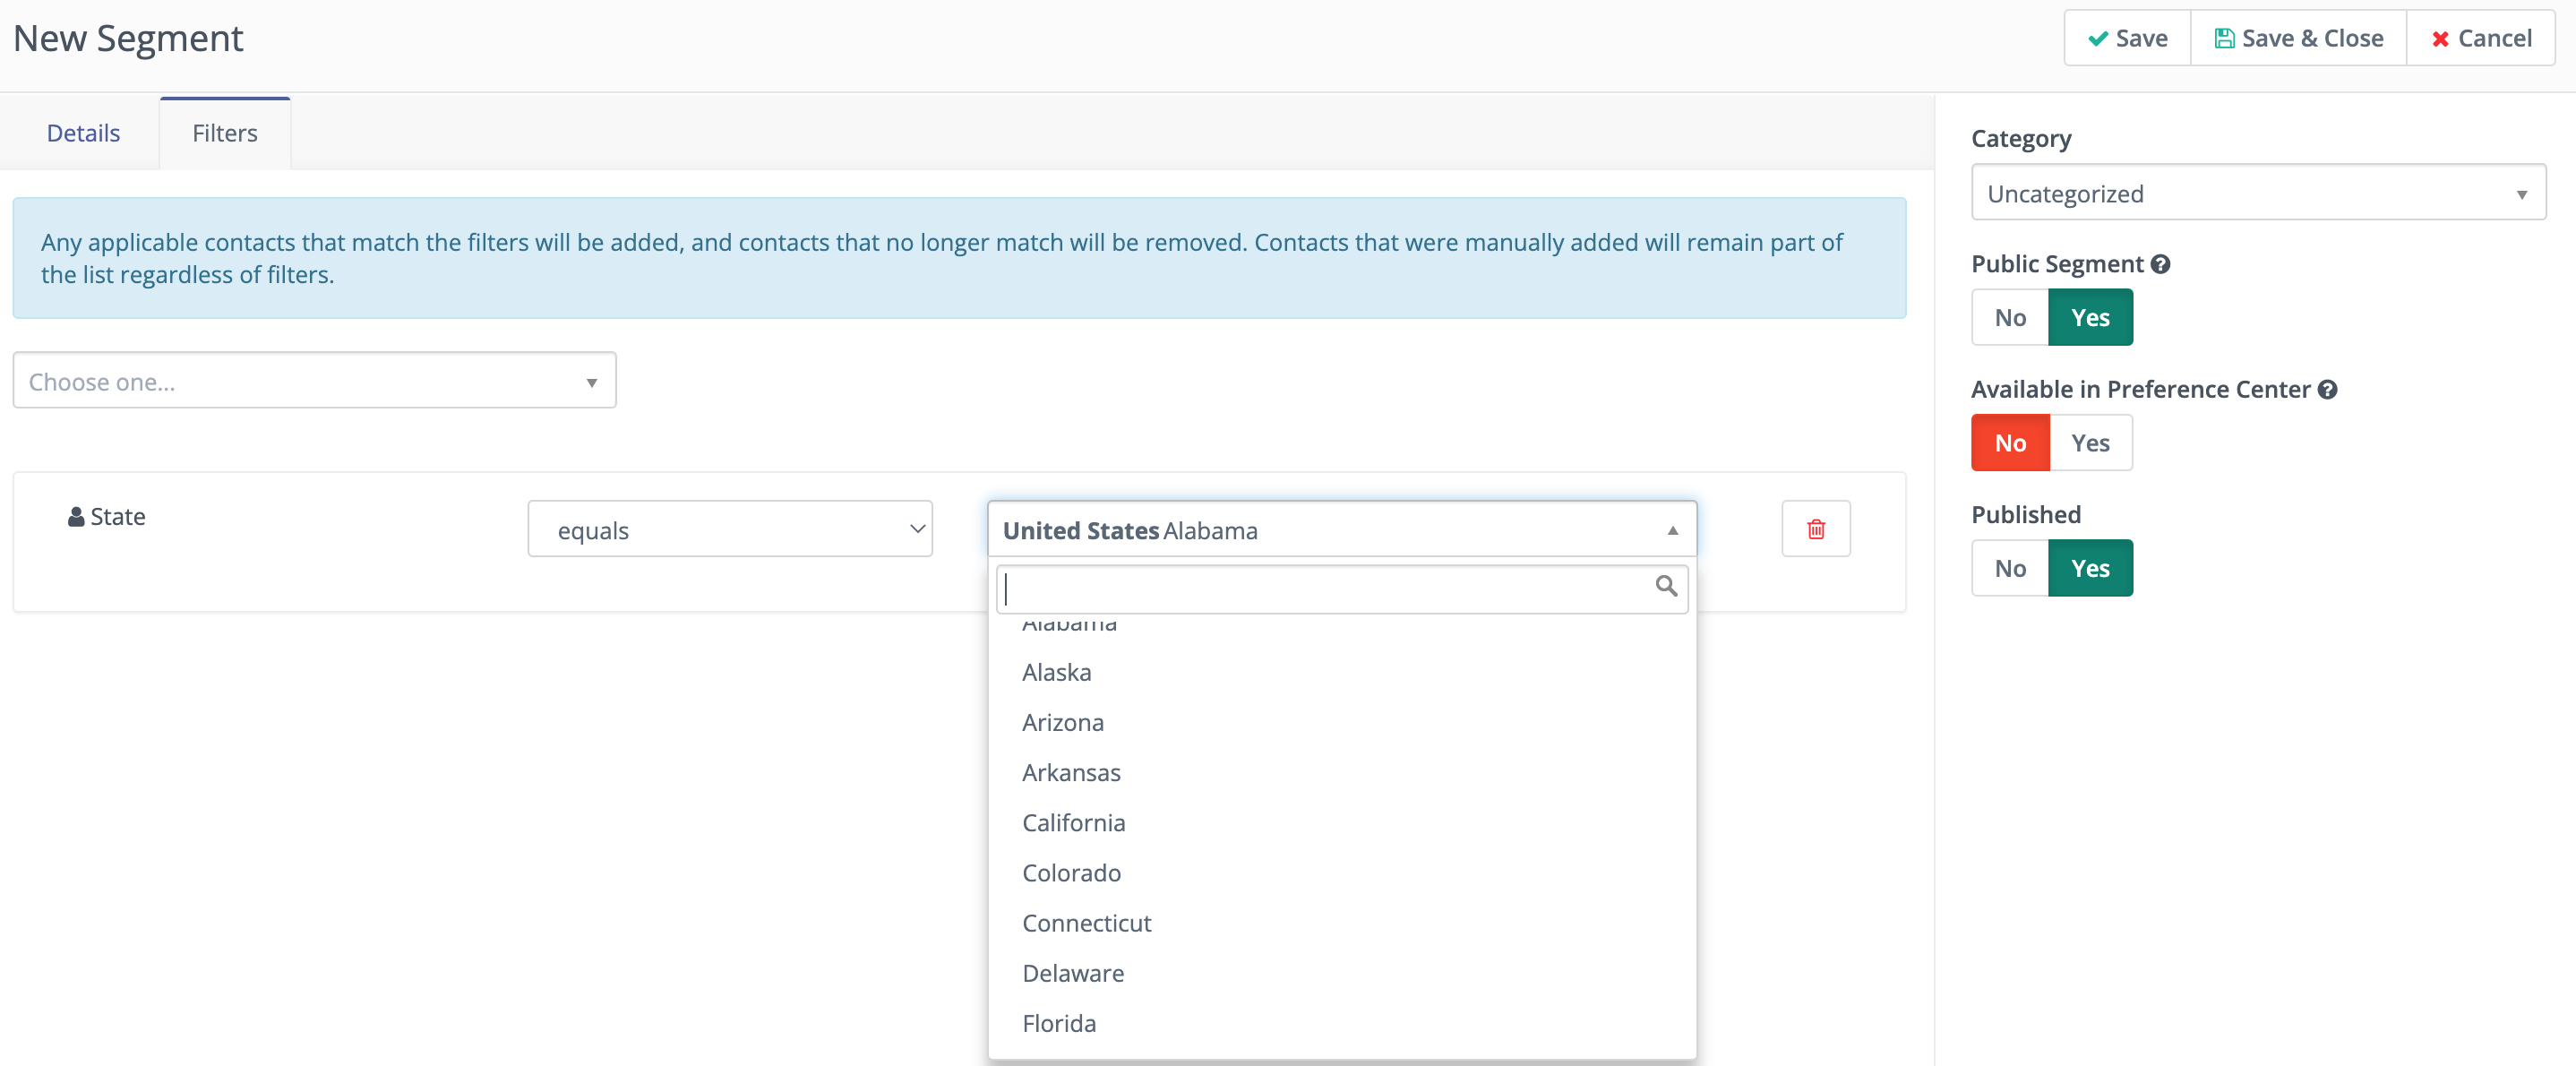Screen dimensions: 2576x1066
Task: Click the Save & Close button
Action: coord(2297,38)
